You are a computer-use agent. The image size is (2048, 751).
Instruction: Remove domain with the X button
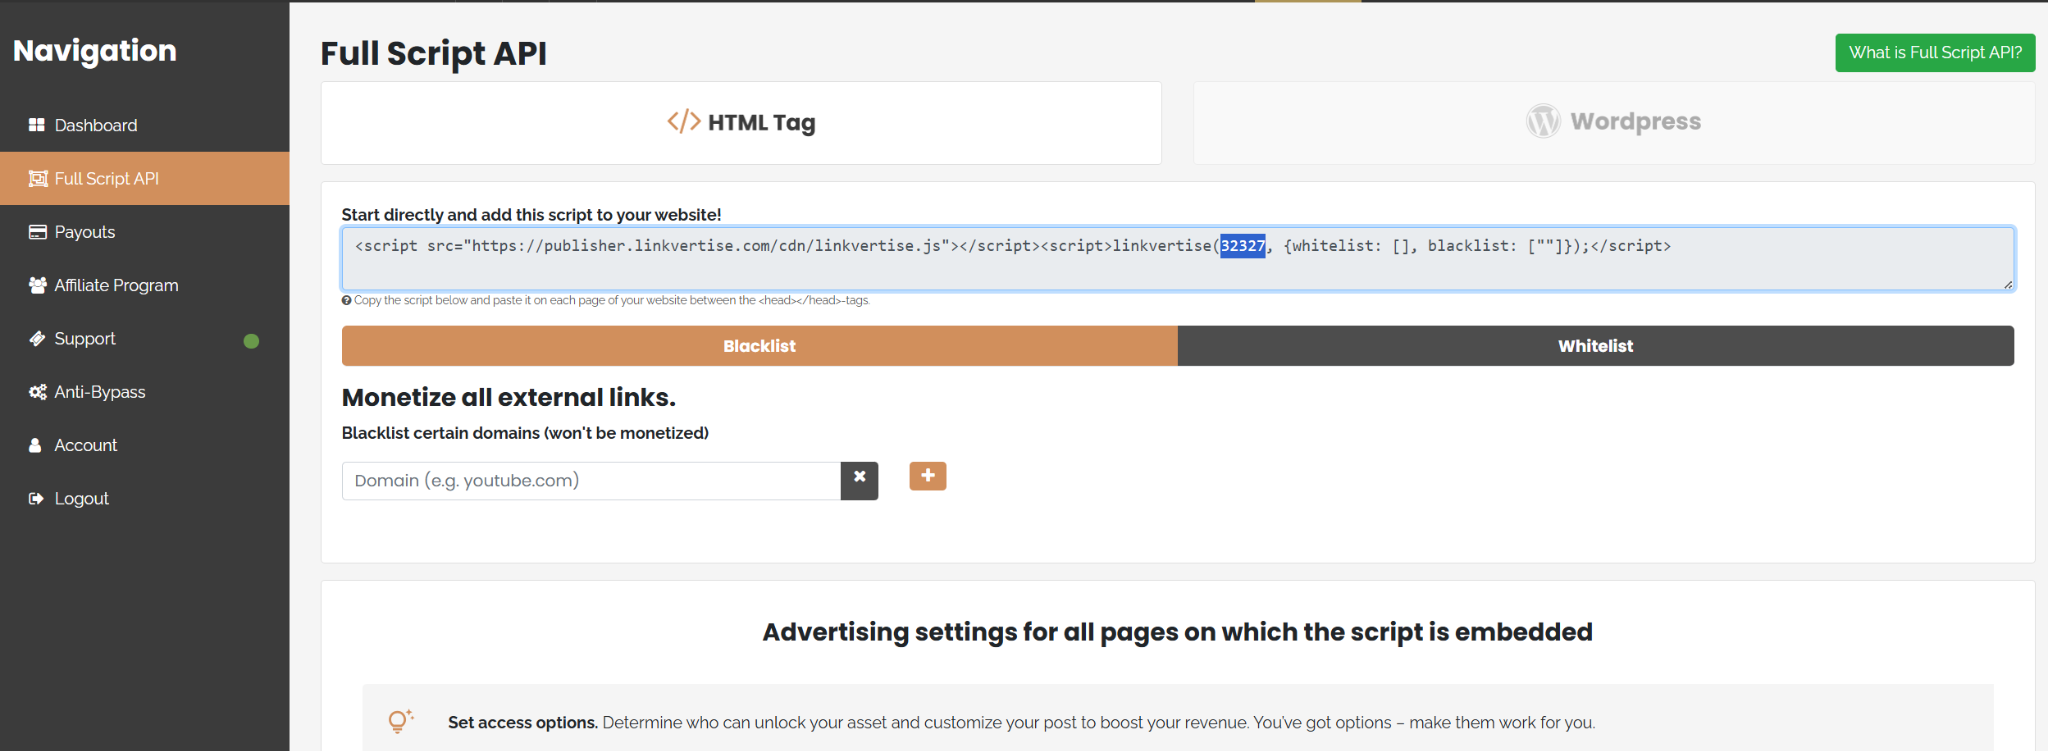pos(859,480)
